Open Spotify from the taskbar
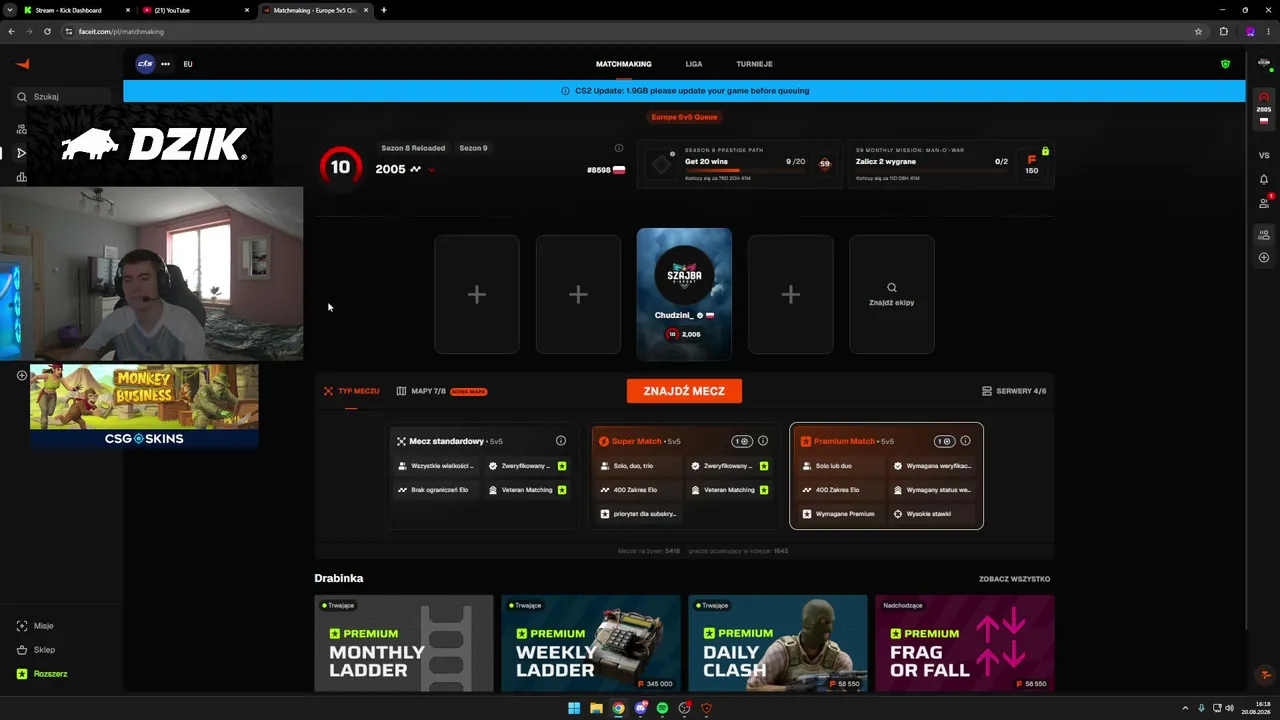 (x=662, y=708)
